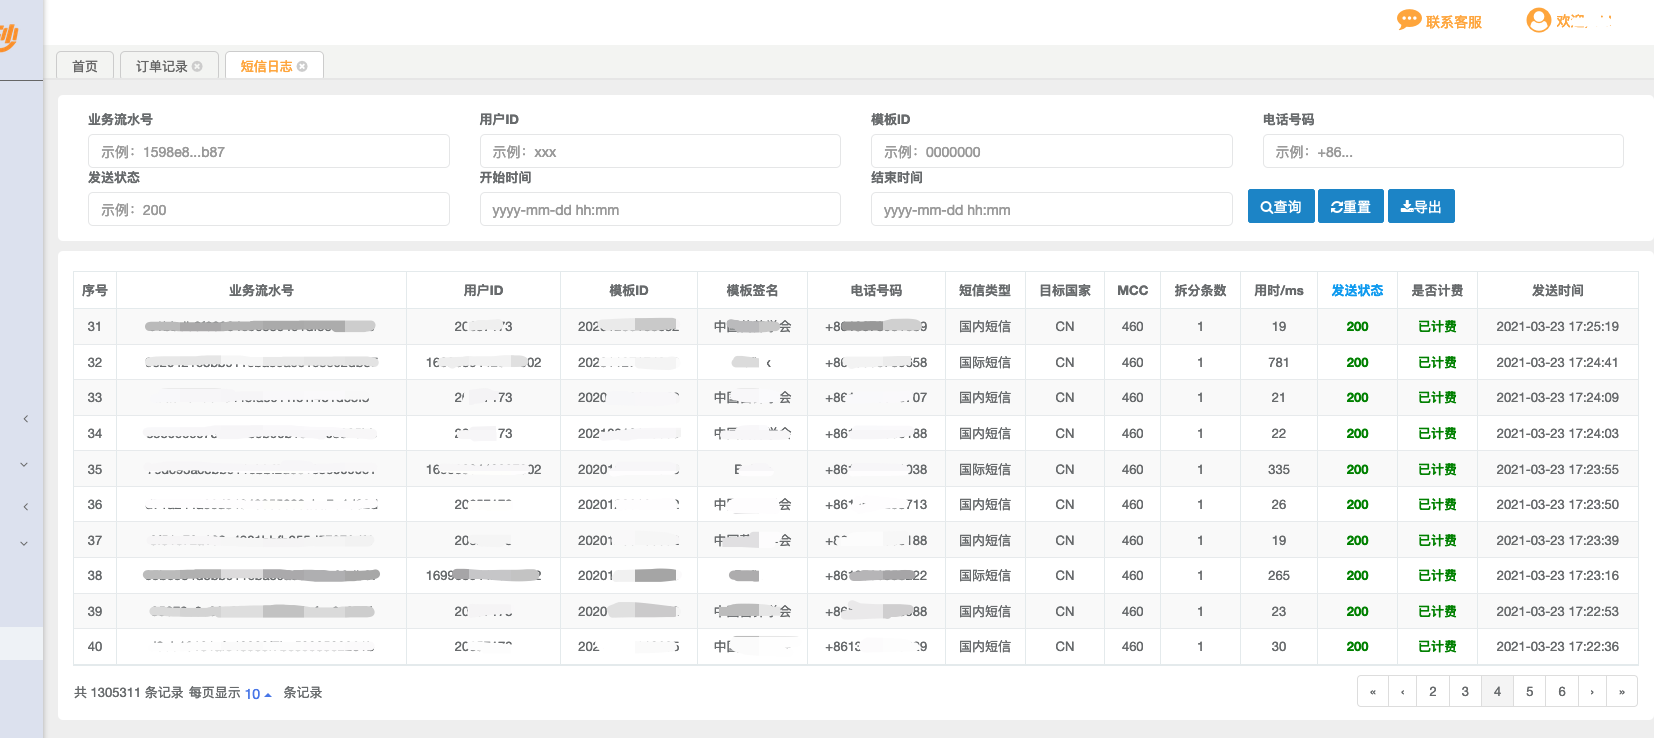1654x738 pixels.
Task: Switch to the 订单记录 tab
Action: (162, 66)
